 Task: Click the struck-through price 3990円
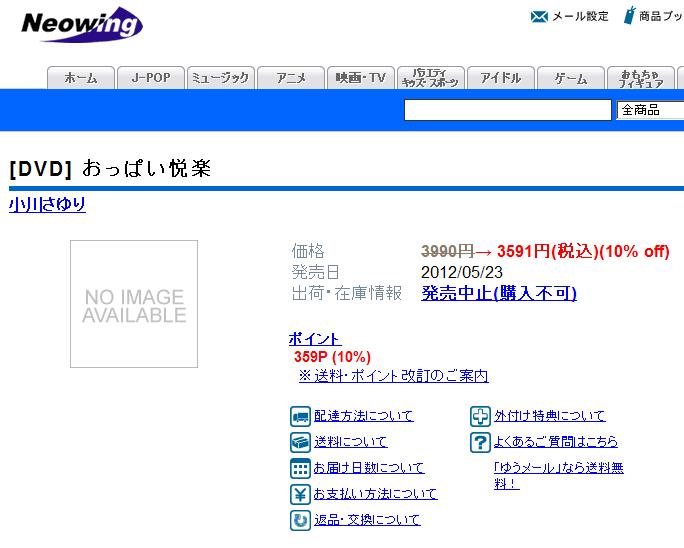click(x=447, y=251)
